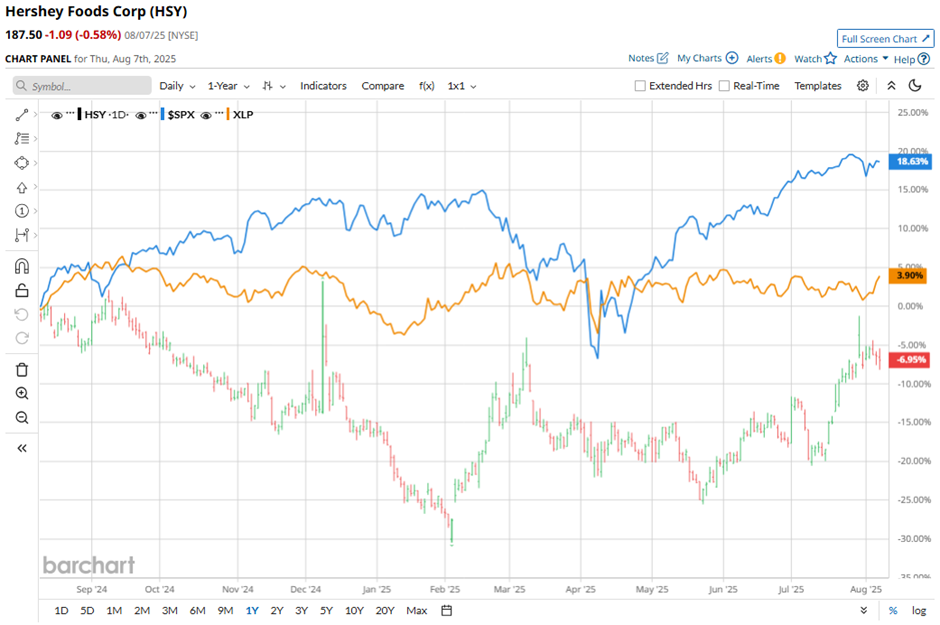The height and width of the screenshot is (625, 940).
Task: Hide the XLP series eye icon
Action: coord(206,115)
